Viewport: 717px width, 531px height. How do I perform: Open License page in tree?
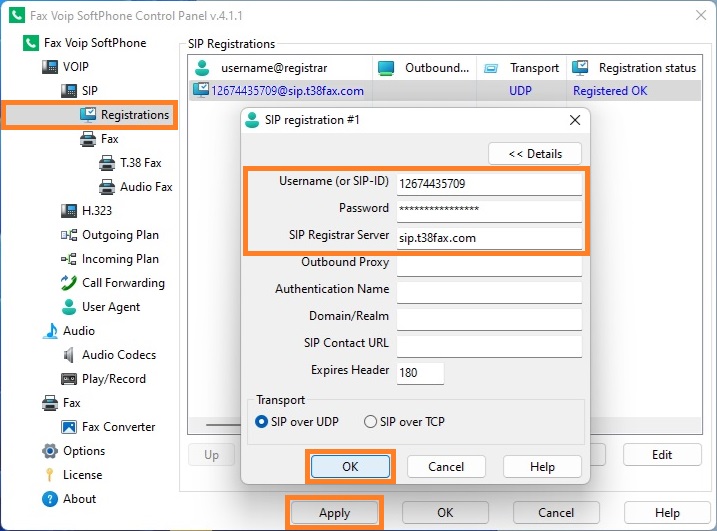click(x=82, y=475)
